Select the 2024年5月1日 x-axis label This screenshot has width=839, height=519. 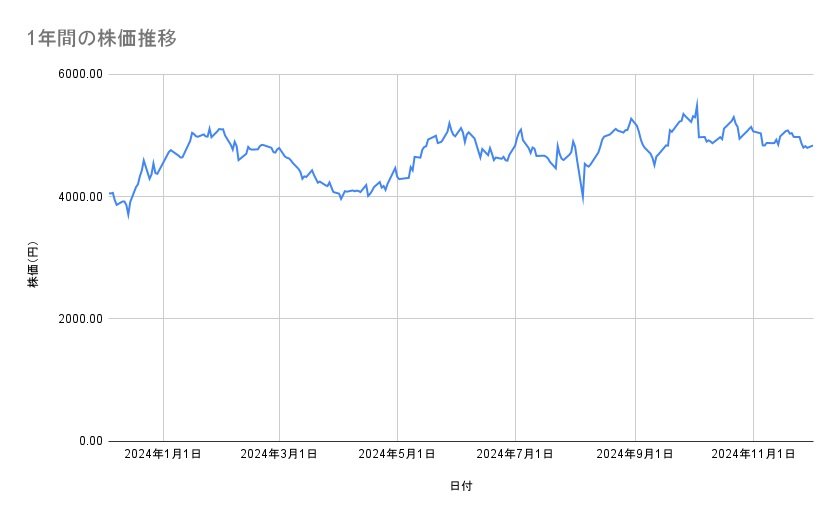click(x=397, y=454)
